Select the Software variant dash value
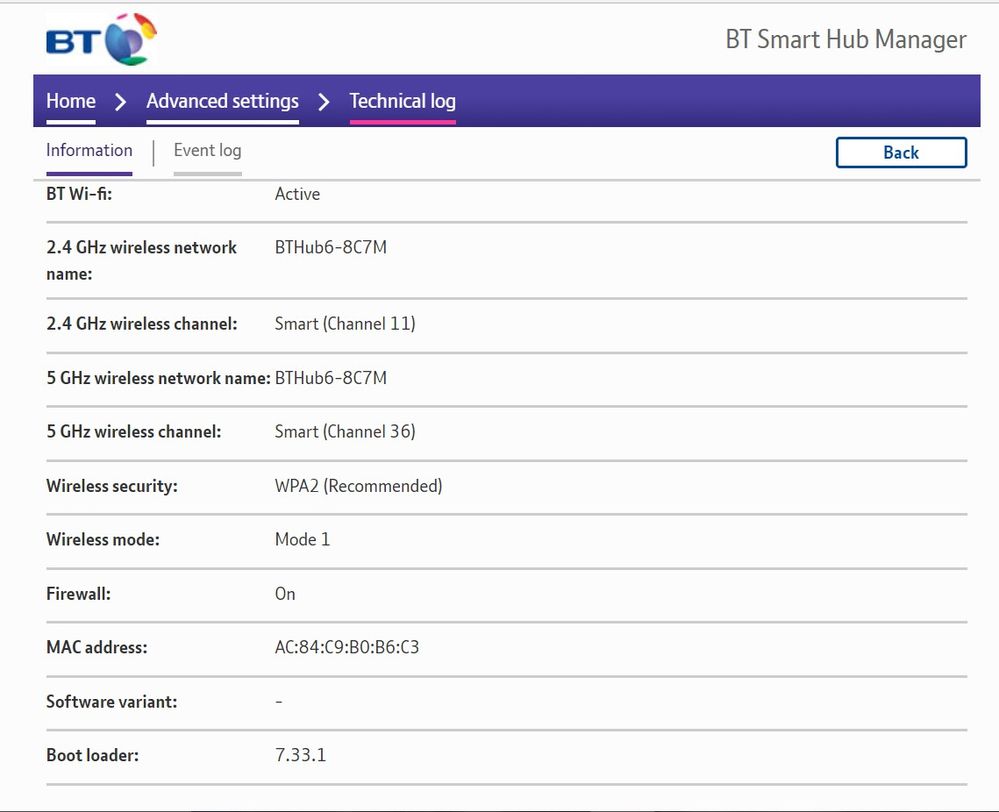The width and height of the screenshot is (999, 812). coord(278,702)
